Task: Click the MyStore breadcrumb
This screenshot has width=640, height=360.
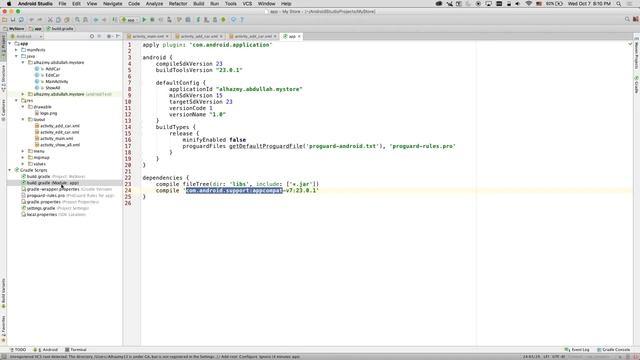Action: [x=14, y=29]
